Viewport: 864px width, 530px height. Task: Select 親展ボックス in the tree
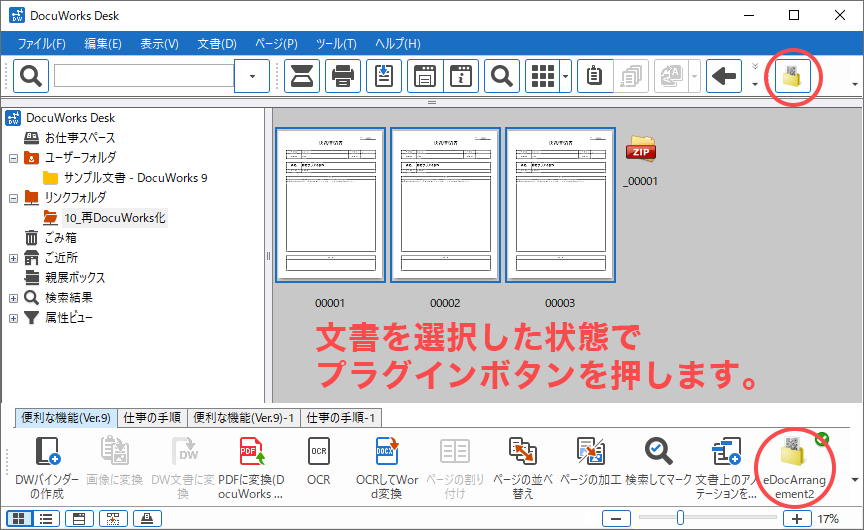75,278
